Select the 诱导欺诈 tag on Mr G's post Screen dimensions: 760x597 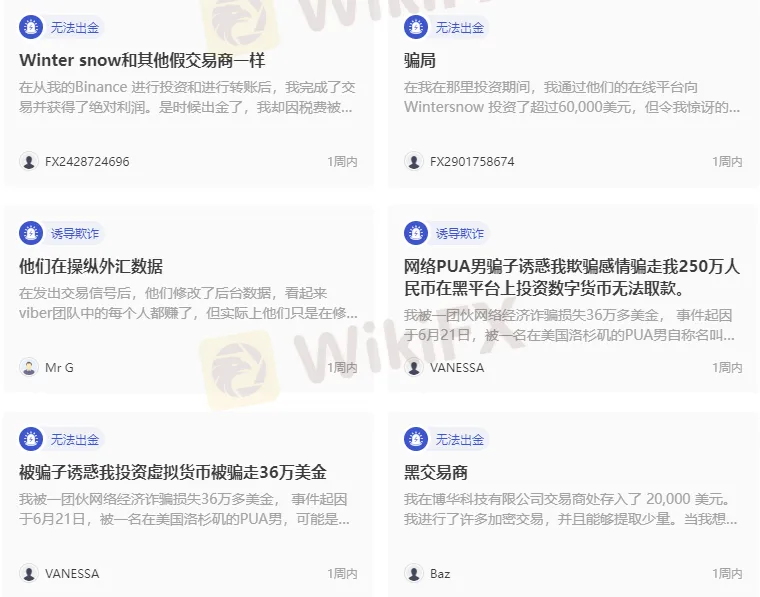click(x=75, y=234)
